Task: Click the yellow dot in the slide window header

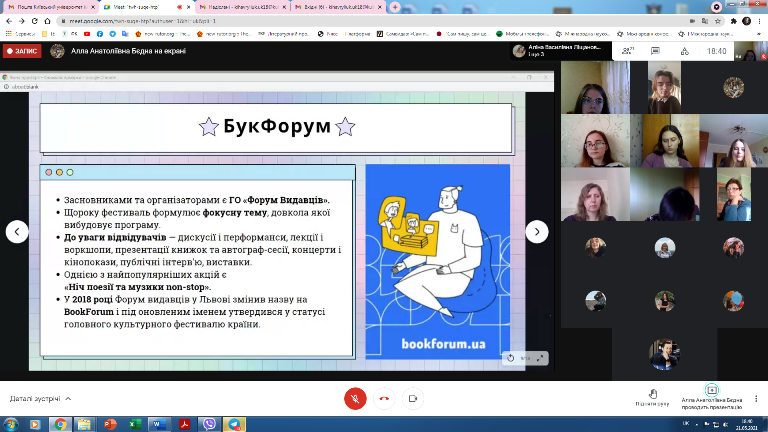Action: tap(59, 172)
